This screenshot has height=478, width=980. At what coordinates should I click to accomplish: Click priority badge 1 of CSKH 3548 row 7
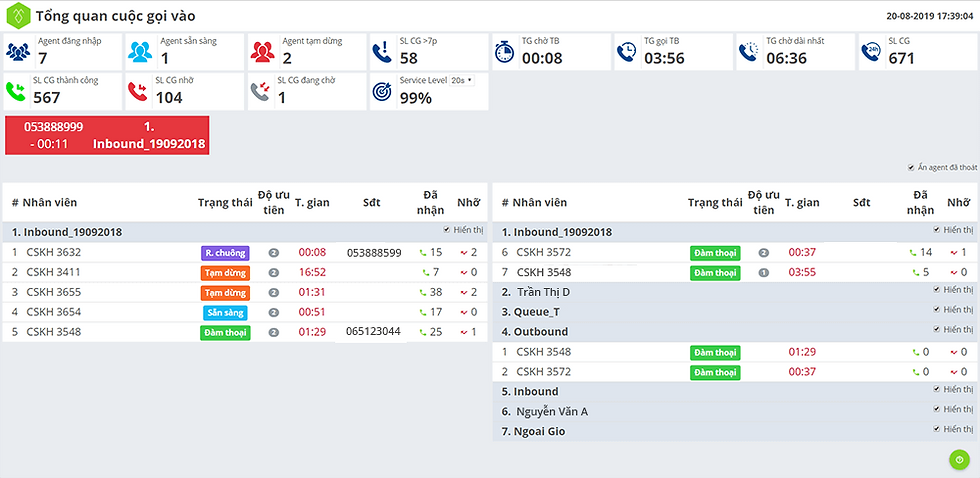click(x=763, y=273)
